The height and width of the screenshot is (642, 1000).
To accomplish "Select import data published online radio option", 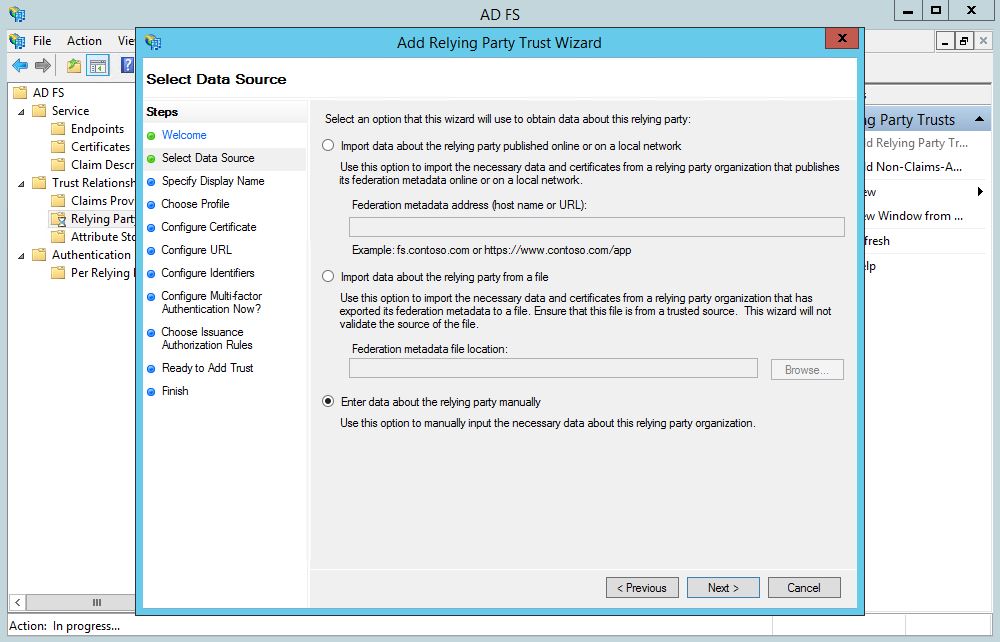I will [328, 145].
